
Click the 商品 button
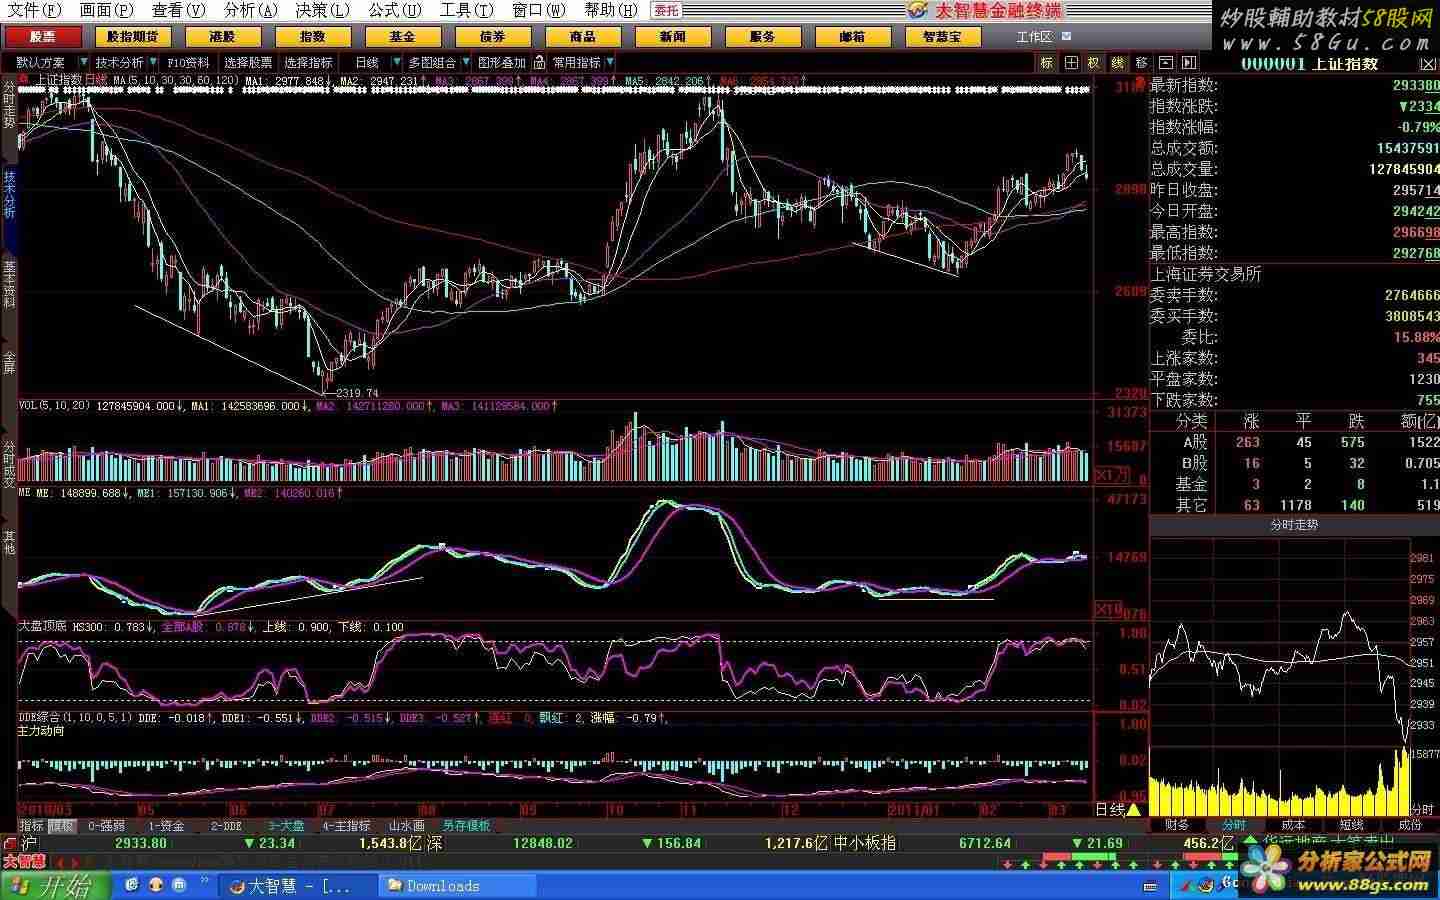coord(583,36)
